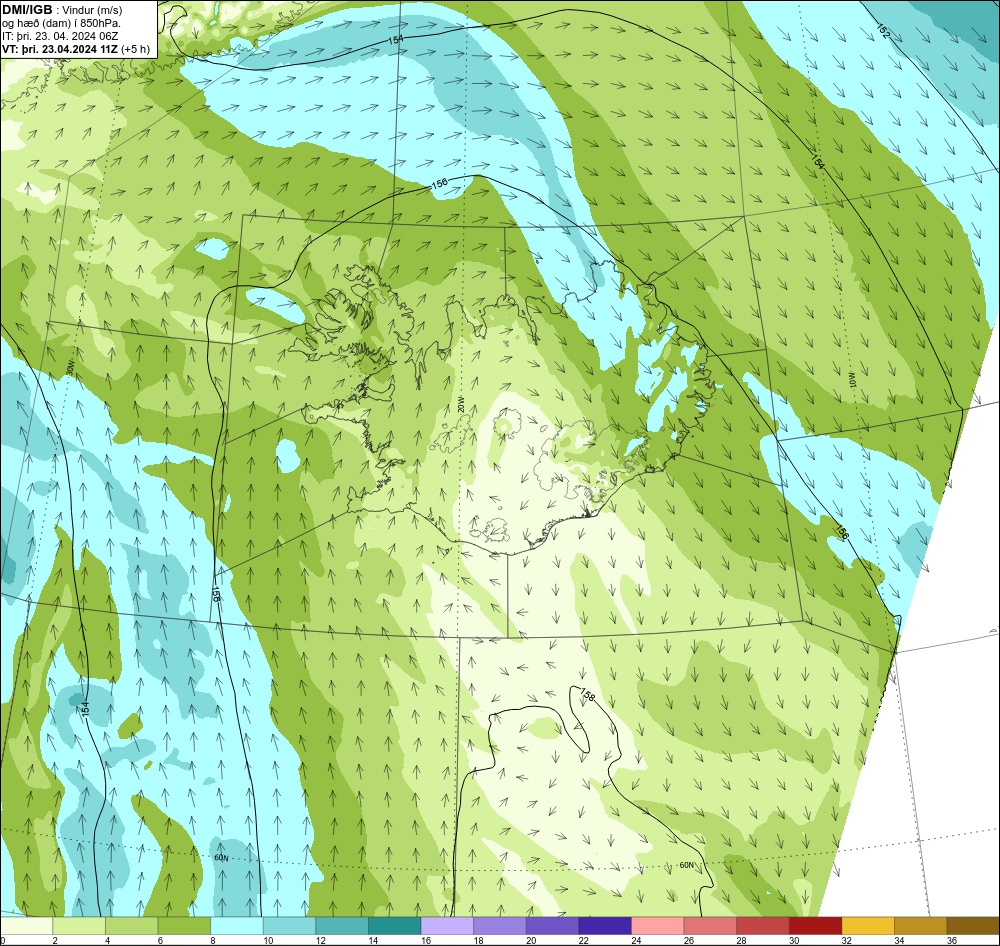Image resolution: width=1000 pixels, height=946 pixels.
Task: Pick the teal 12–14 m/s legend swatch
Action: pyautogui.click(x=342, y=926)
